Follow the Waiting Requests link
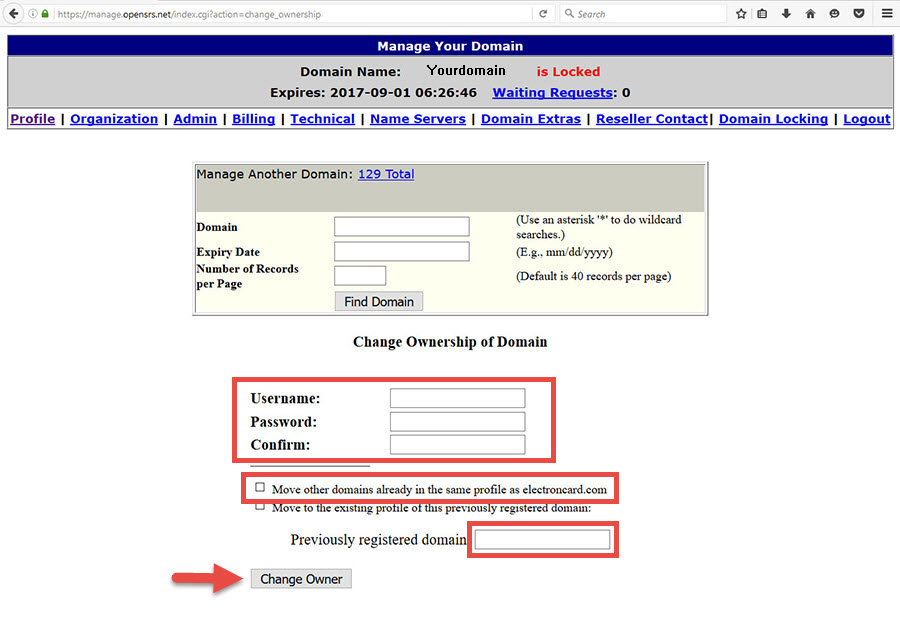This screenshot has height=624, width=900. point(552,93)
